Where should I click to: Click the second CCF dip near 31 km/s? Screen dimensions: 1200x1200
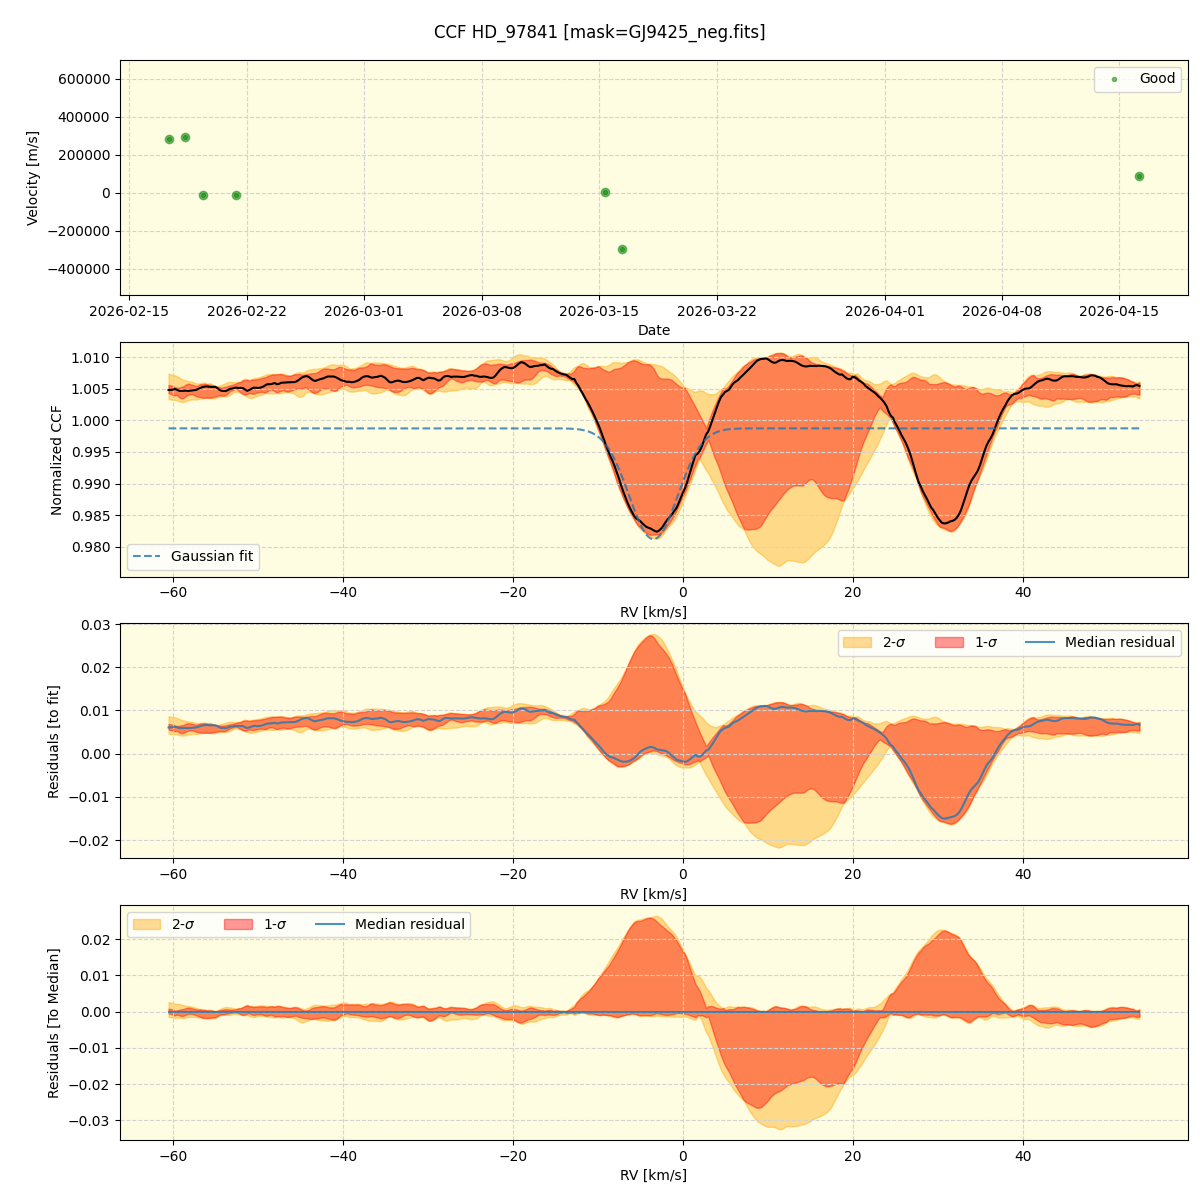pos(947,522)
